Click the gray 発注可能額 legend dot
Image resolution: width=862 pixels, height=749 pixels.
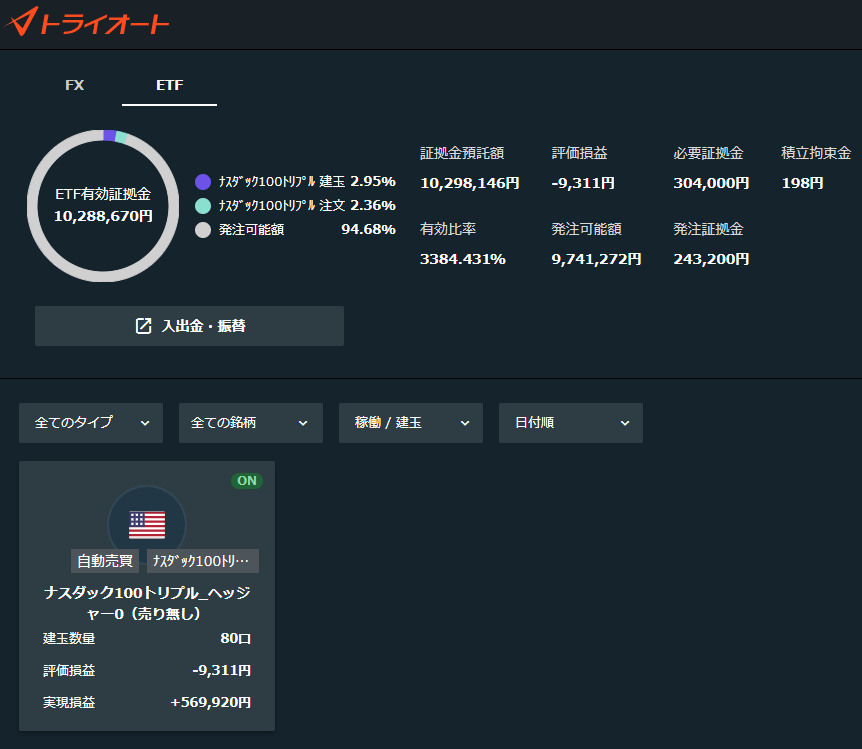click(x=203, y=230)
